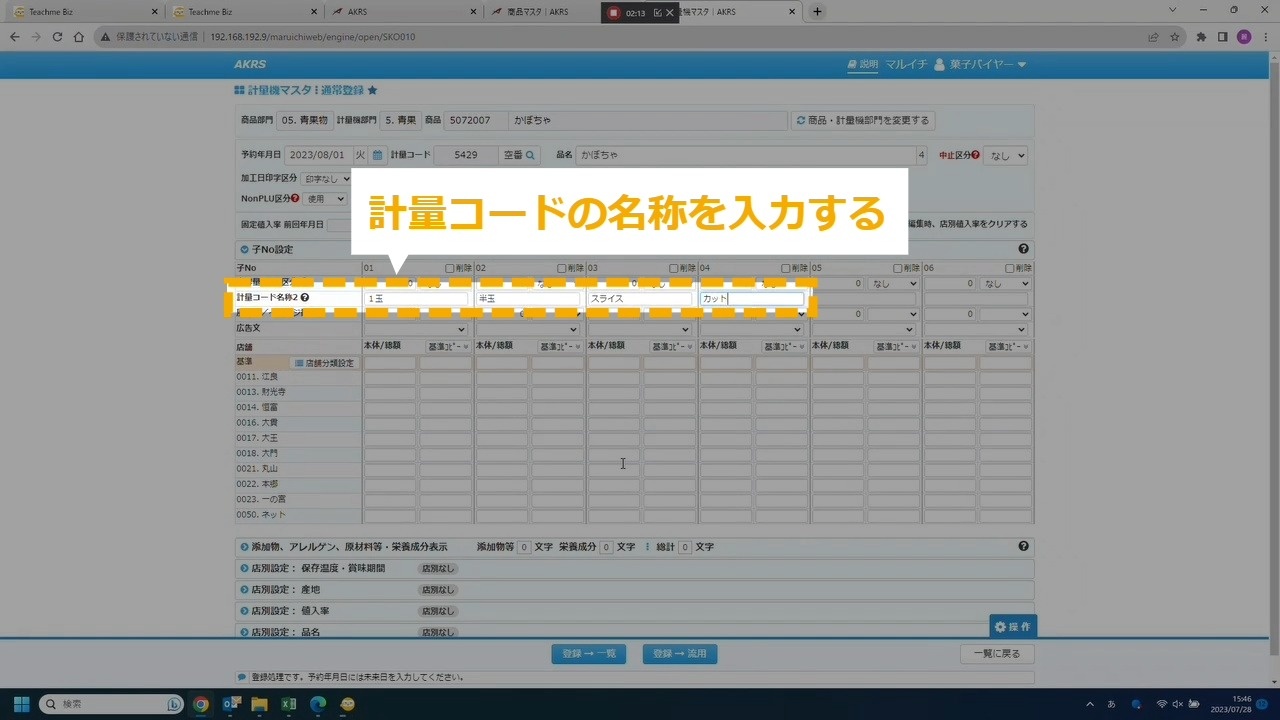Click help icon beside 計量コード名称2
This screenshot has height=720, width=1280.
pos(305,298)
